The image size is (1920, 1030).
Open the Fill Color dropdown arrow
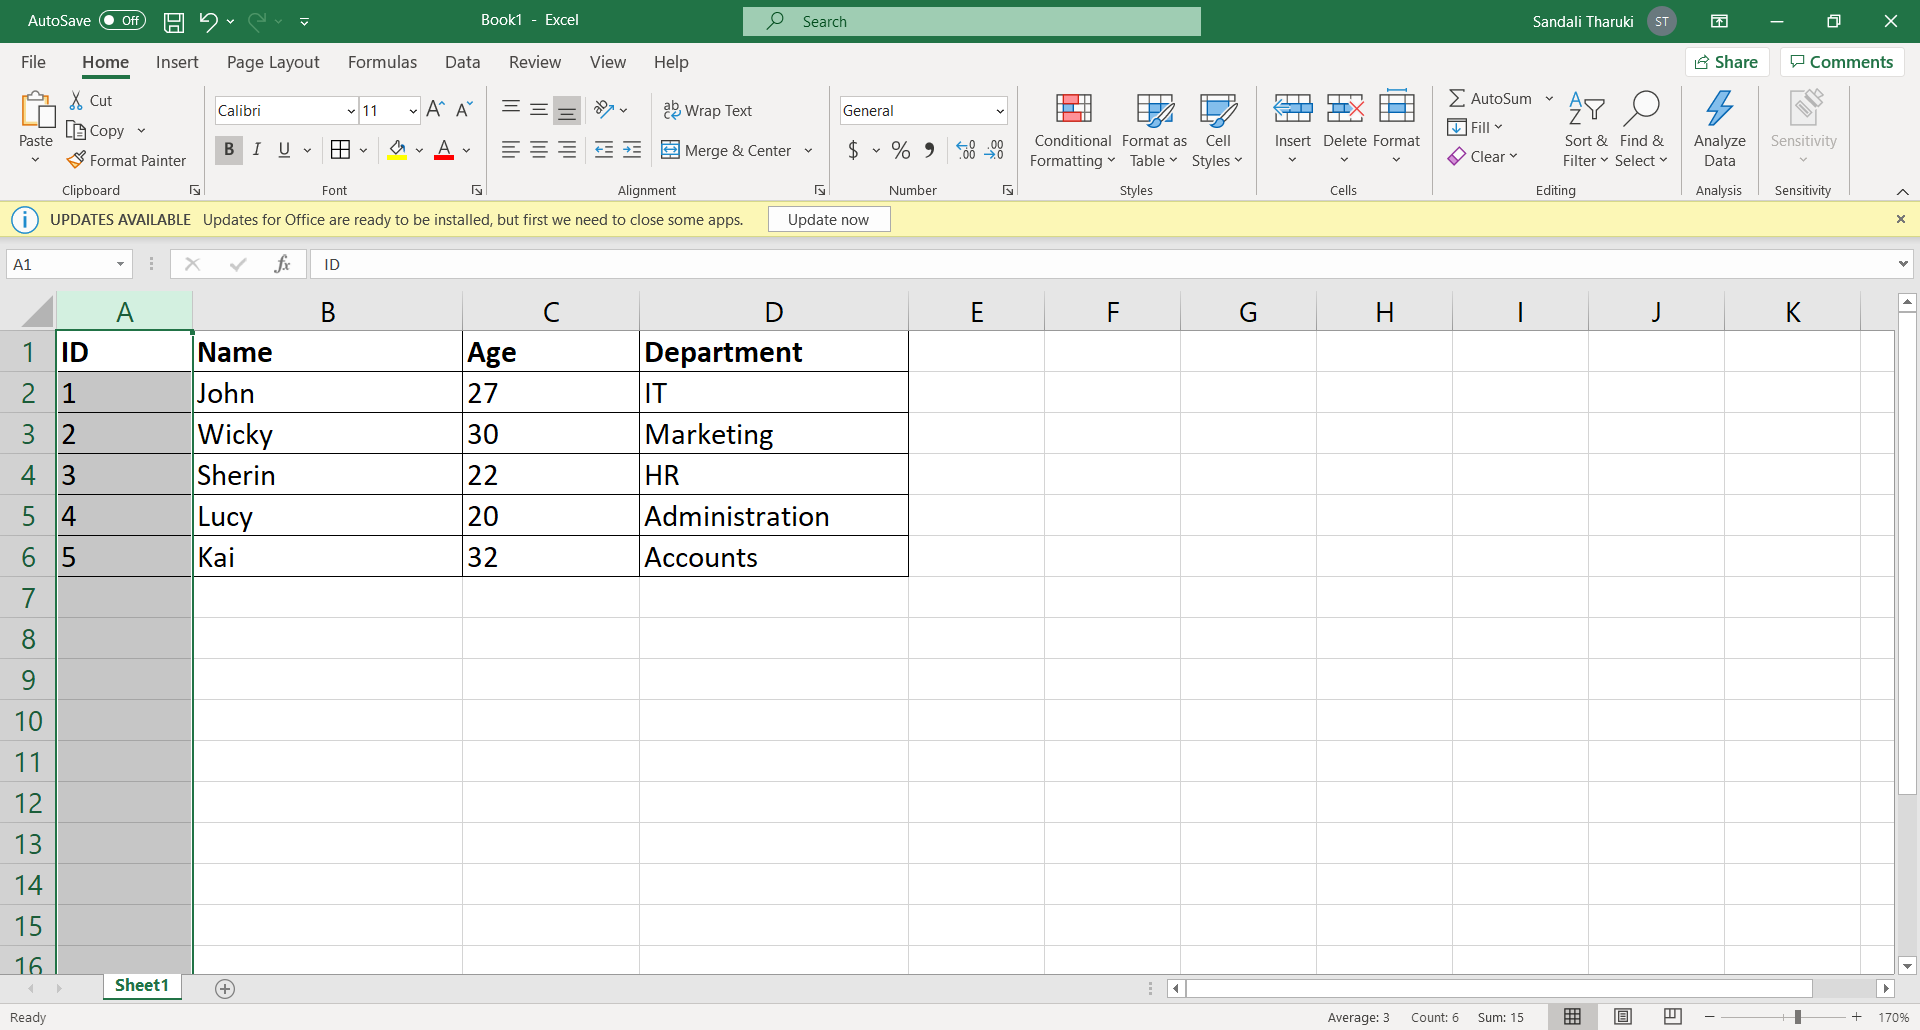tap(419, 150)
